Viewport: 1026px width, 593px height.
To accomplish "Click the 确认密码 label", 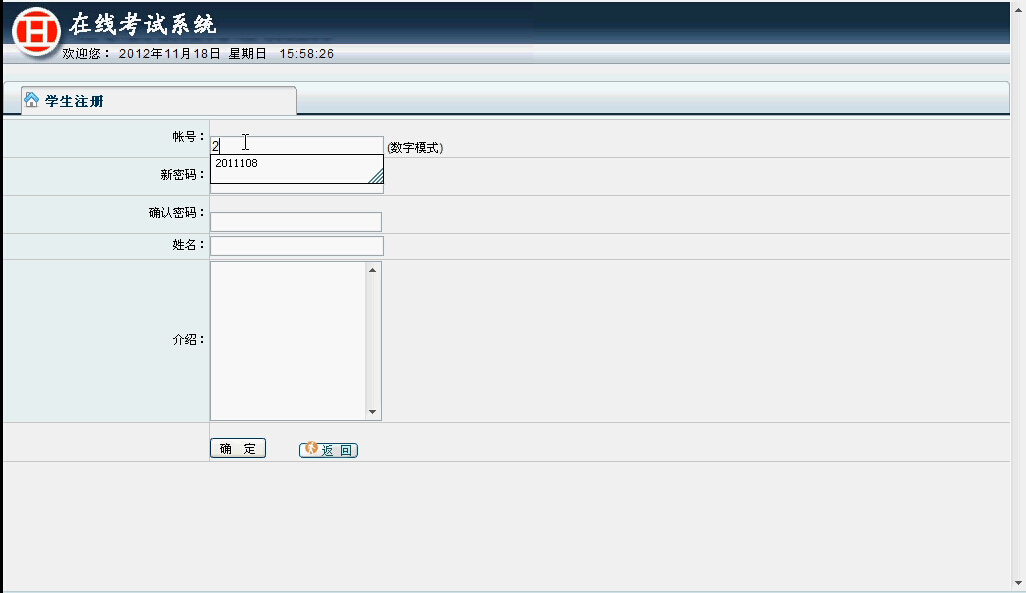I will 177,213.
